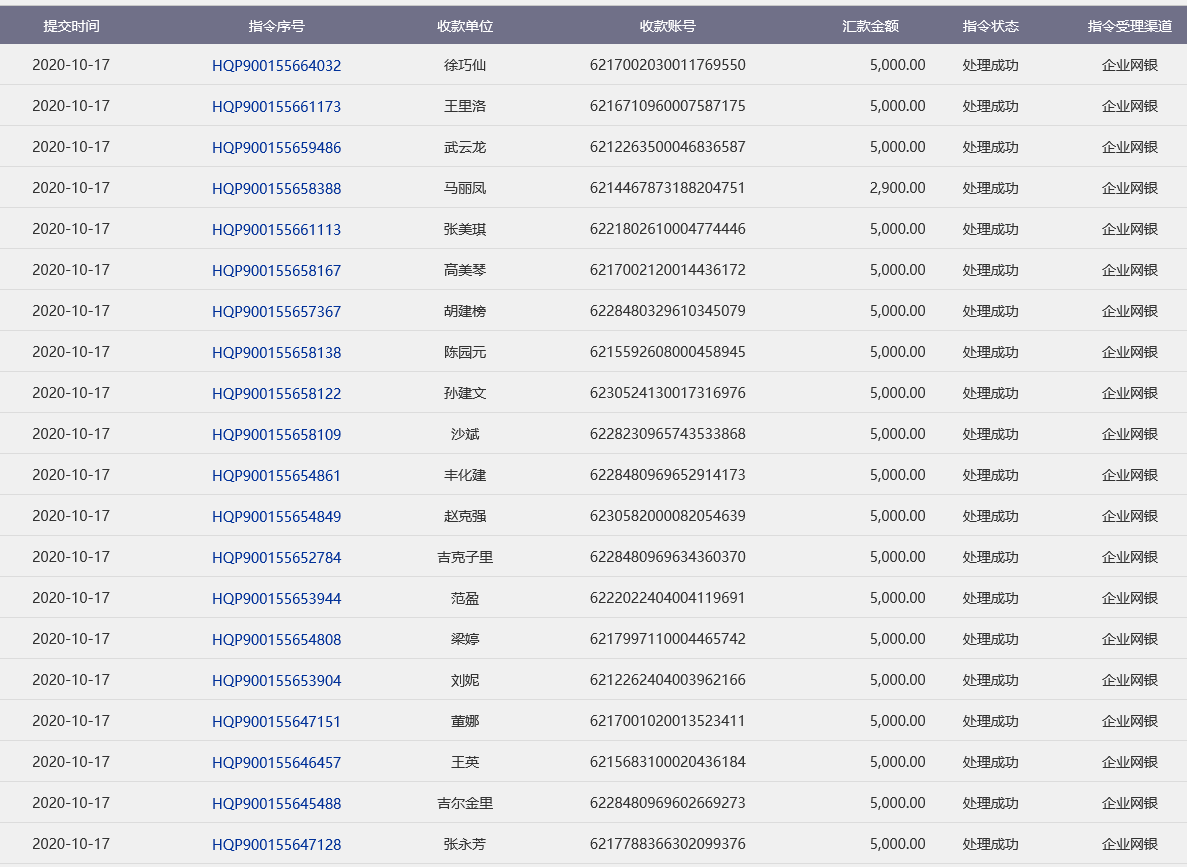The height and width of the screenshot is (867, 1187).
Task: View instruction HQP900155652784
Action: pyautogui.click(x=276, y=558)
